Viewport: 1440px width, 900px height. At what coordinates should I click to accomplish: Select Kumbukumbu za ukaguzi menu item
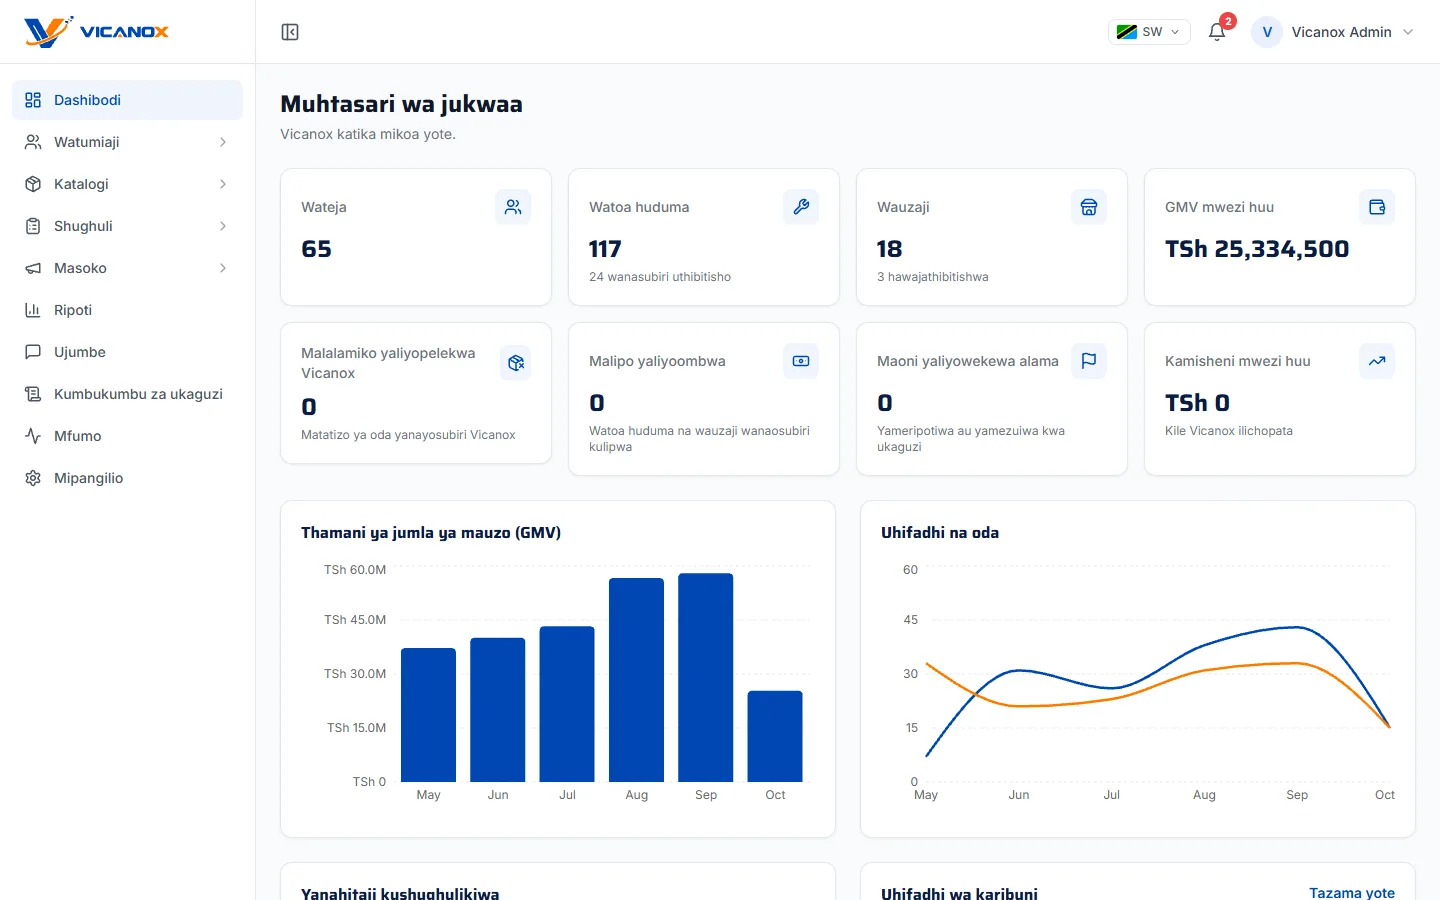click(x=127, y=394)
